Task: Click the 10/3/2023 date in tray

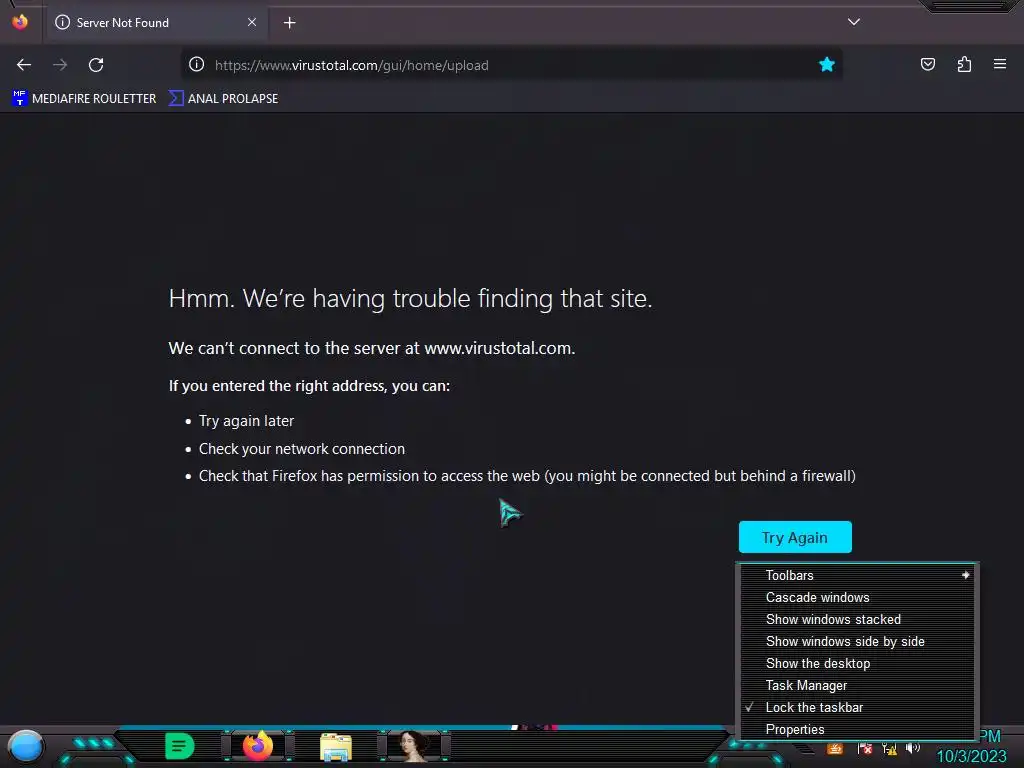Action: [971, 757]
